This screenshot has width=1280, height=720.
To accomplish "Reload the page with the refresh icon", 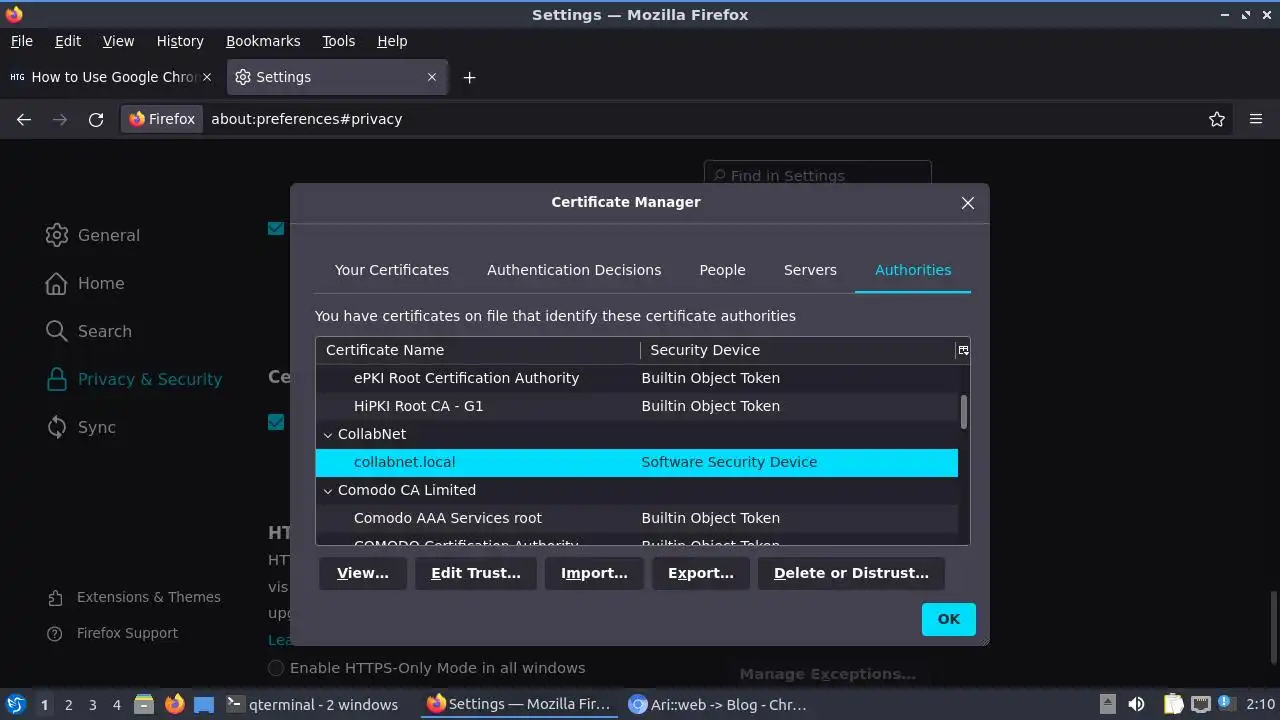I will click(96, 119).
